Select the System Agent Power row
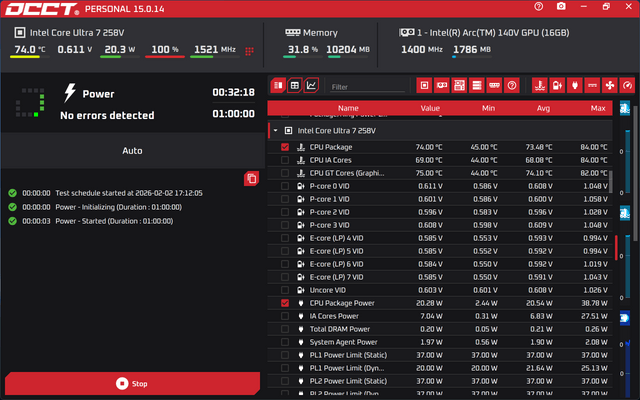The height and width of the screenshot is (400, 640). [440, 342]
